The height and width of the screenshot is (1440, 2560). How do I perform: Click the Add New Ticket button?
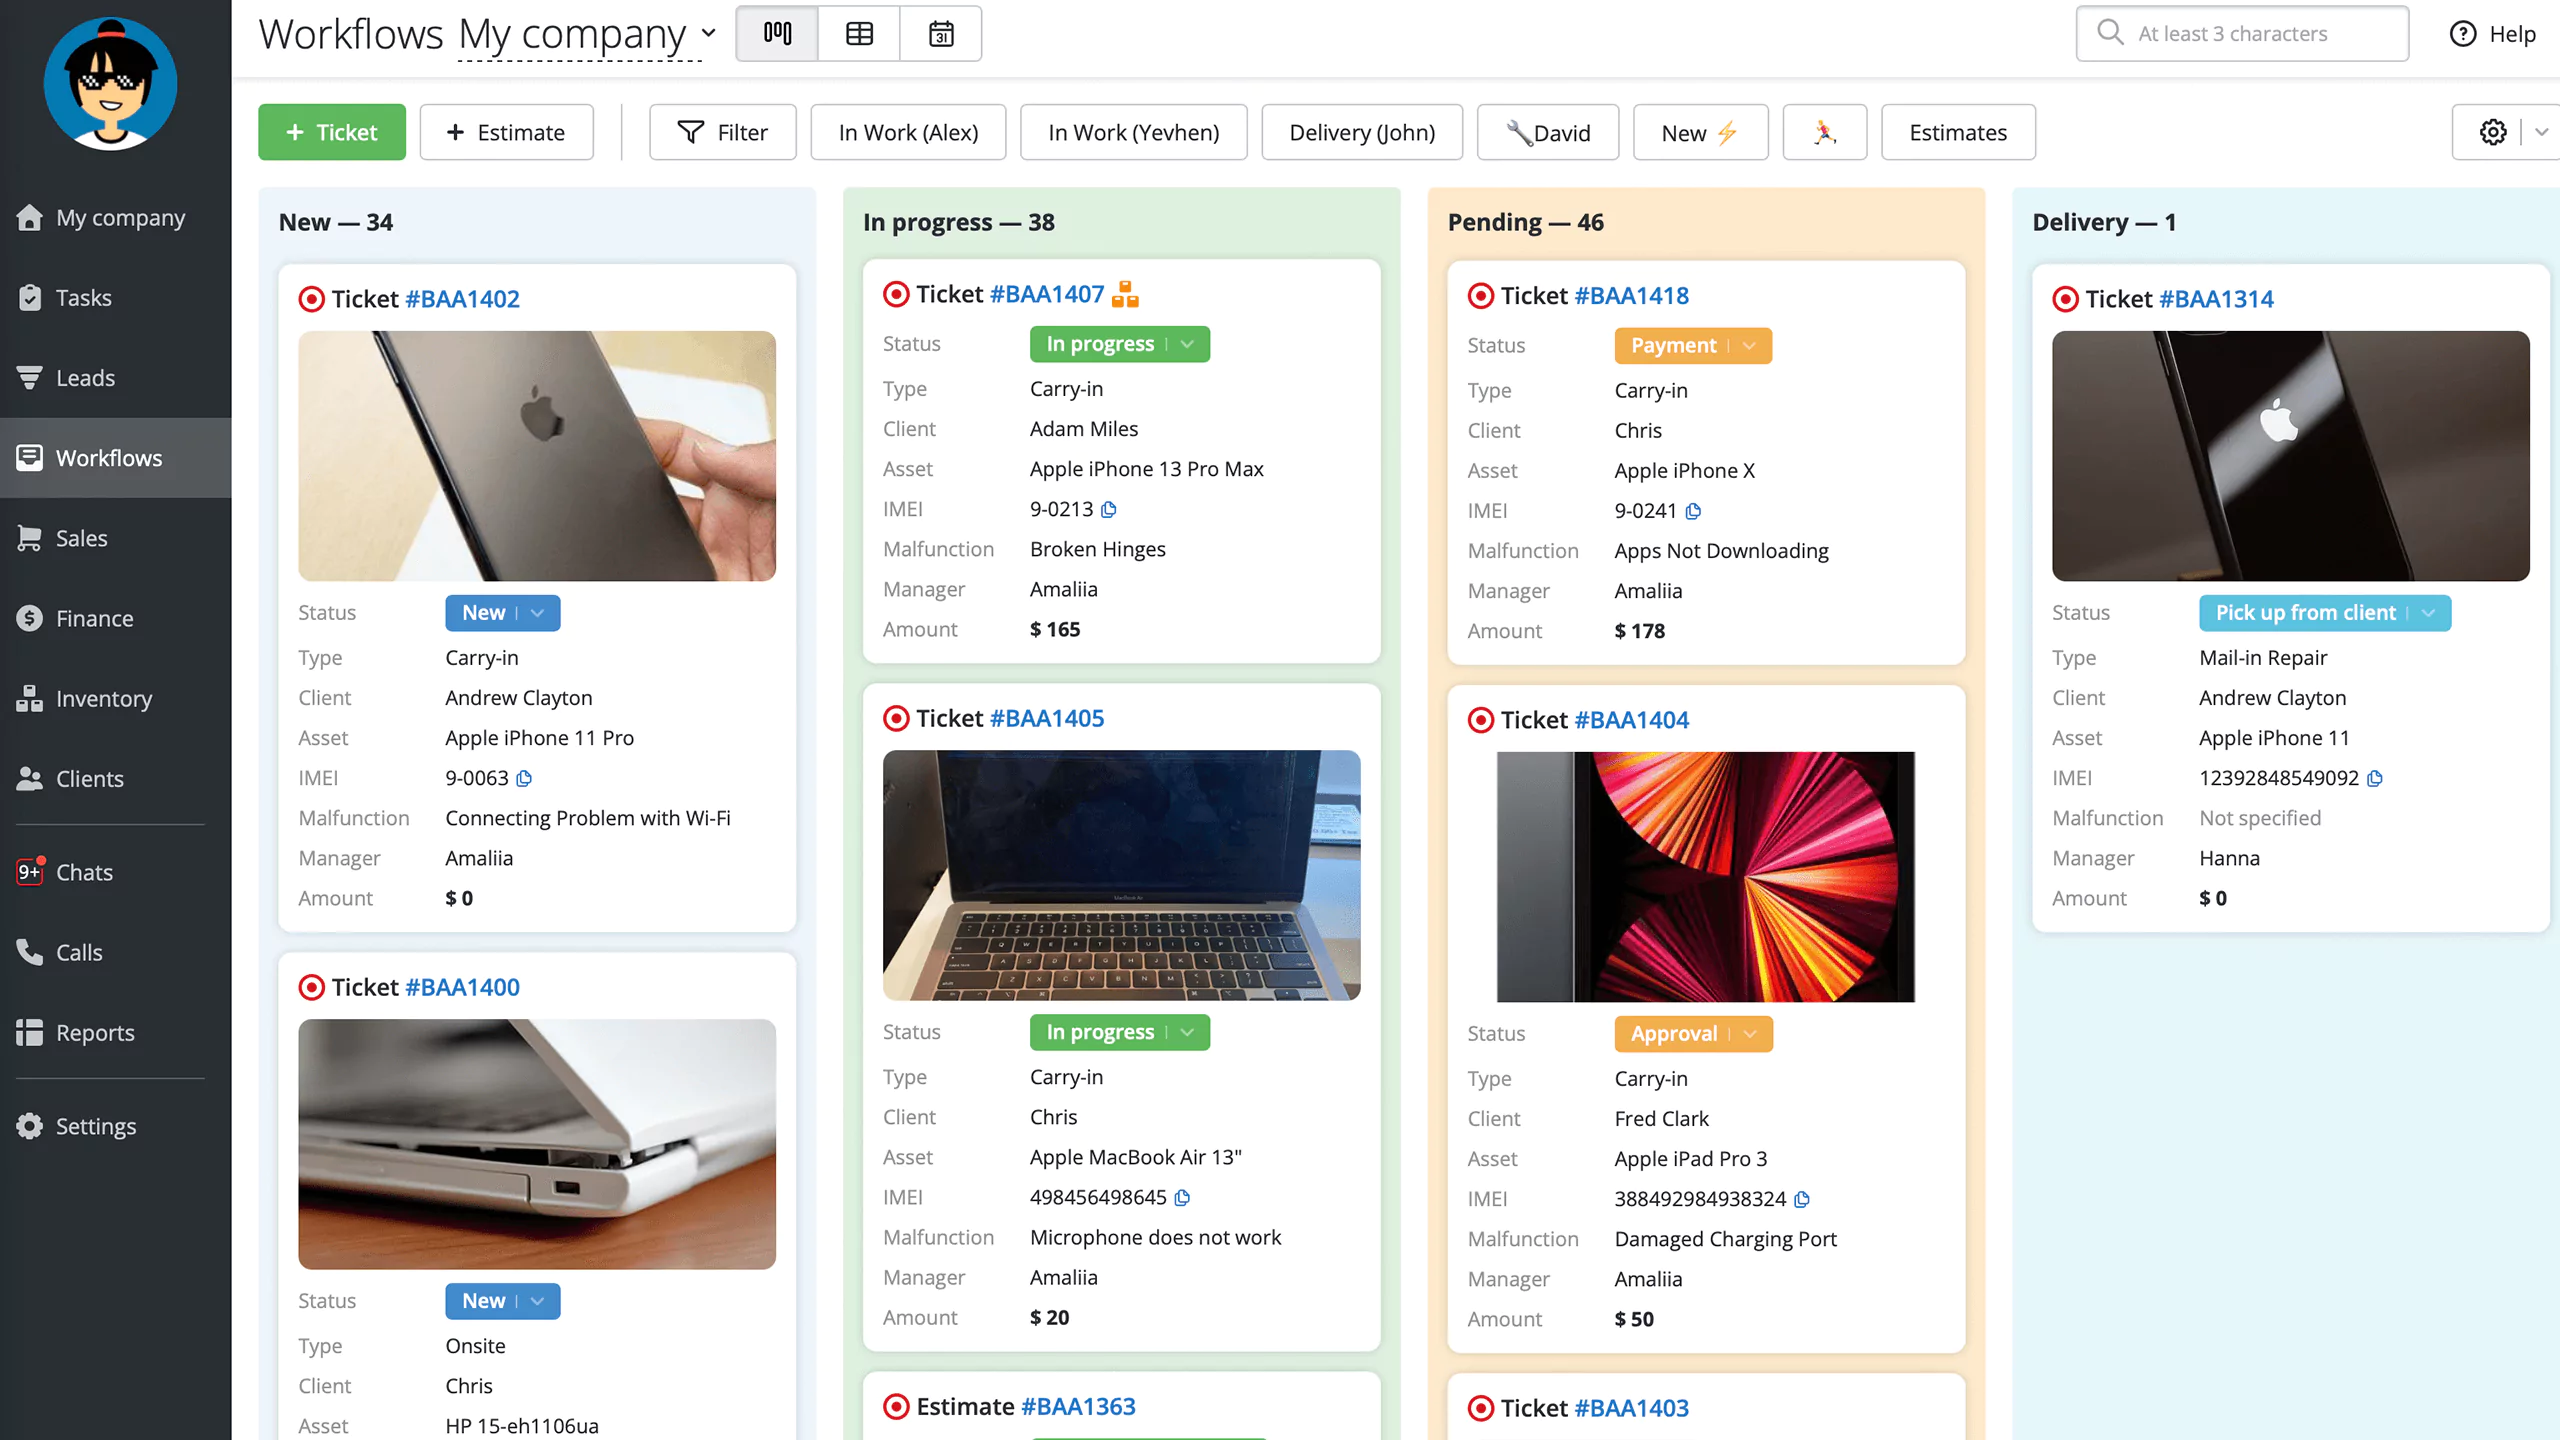click(x=332, y=132)
